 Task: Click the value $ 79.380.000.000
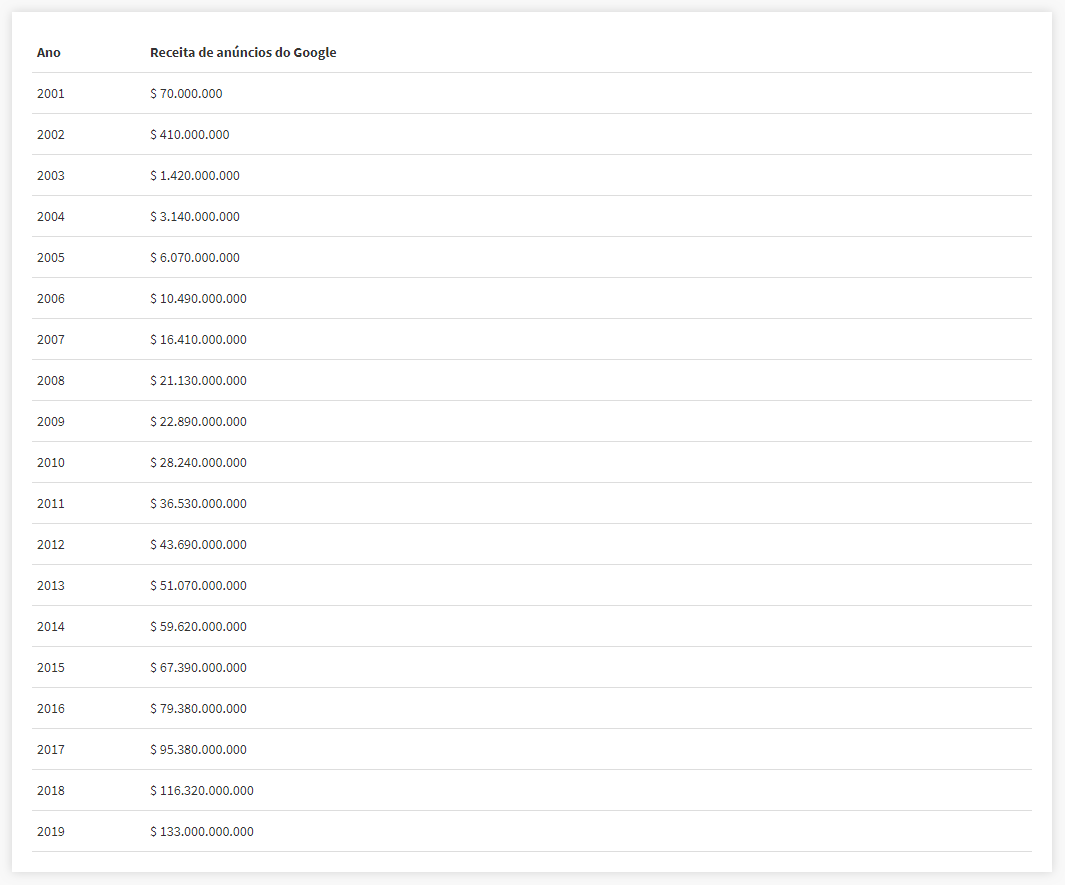198,708
